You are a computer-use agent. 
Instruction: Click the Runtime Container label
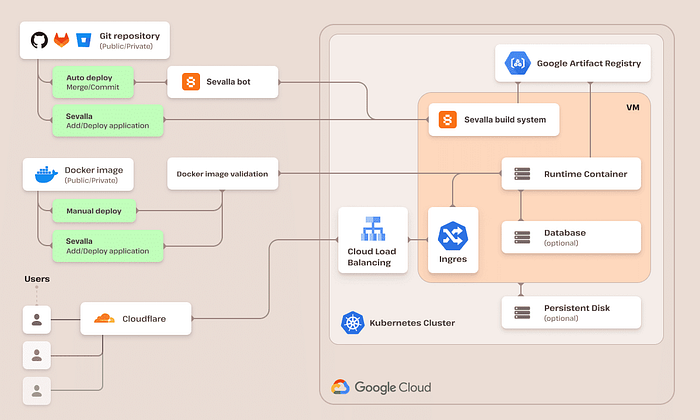click(585, 174)
